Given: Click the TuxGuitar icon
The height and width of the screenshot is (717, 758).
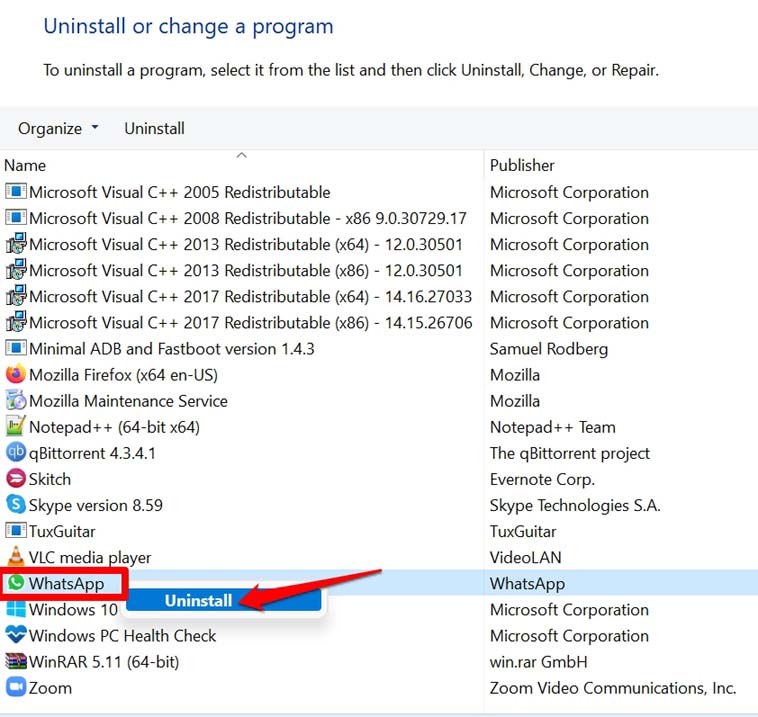Looking at the screenshot, I should point(15,531).
